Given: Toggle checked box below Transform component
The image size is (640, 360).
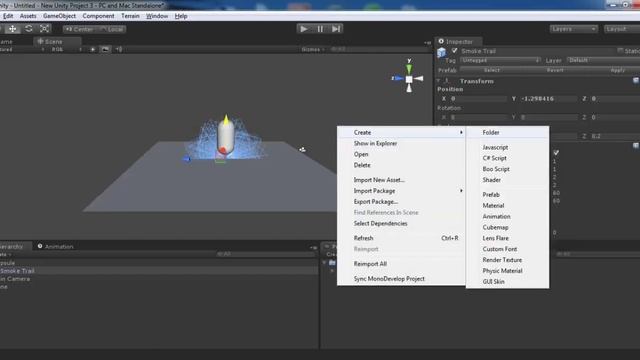Looking at the screenshot, I should pos(556,153).
